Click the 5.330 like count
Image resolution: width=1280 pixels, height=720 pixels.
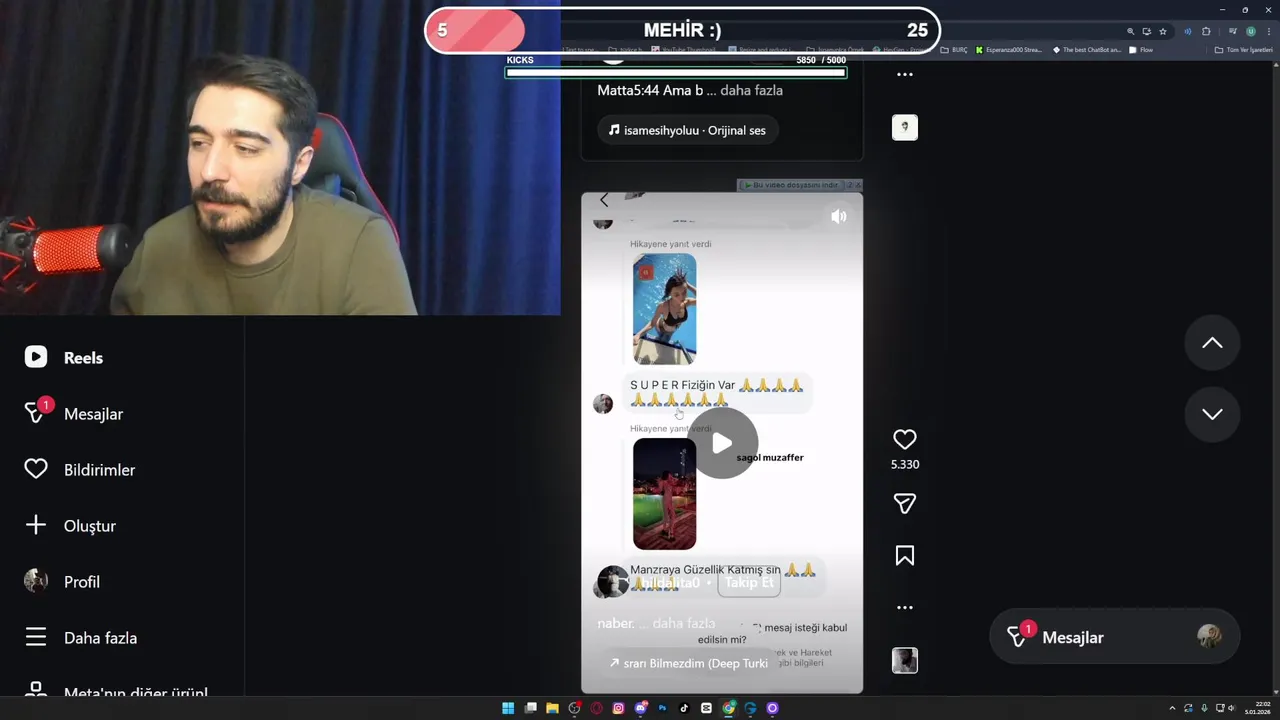pos(905,464)
